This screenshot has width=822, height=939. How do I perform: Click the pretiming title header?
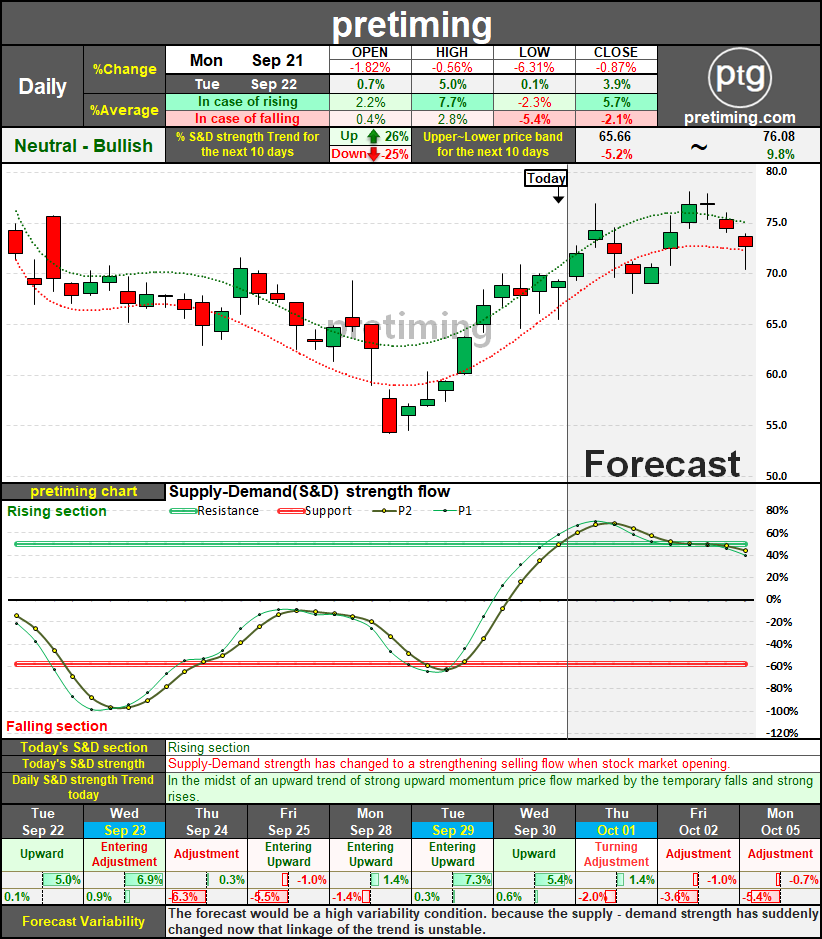point(411,25)
